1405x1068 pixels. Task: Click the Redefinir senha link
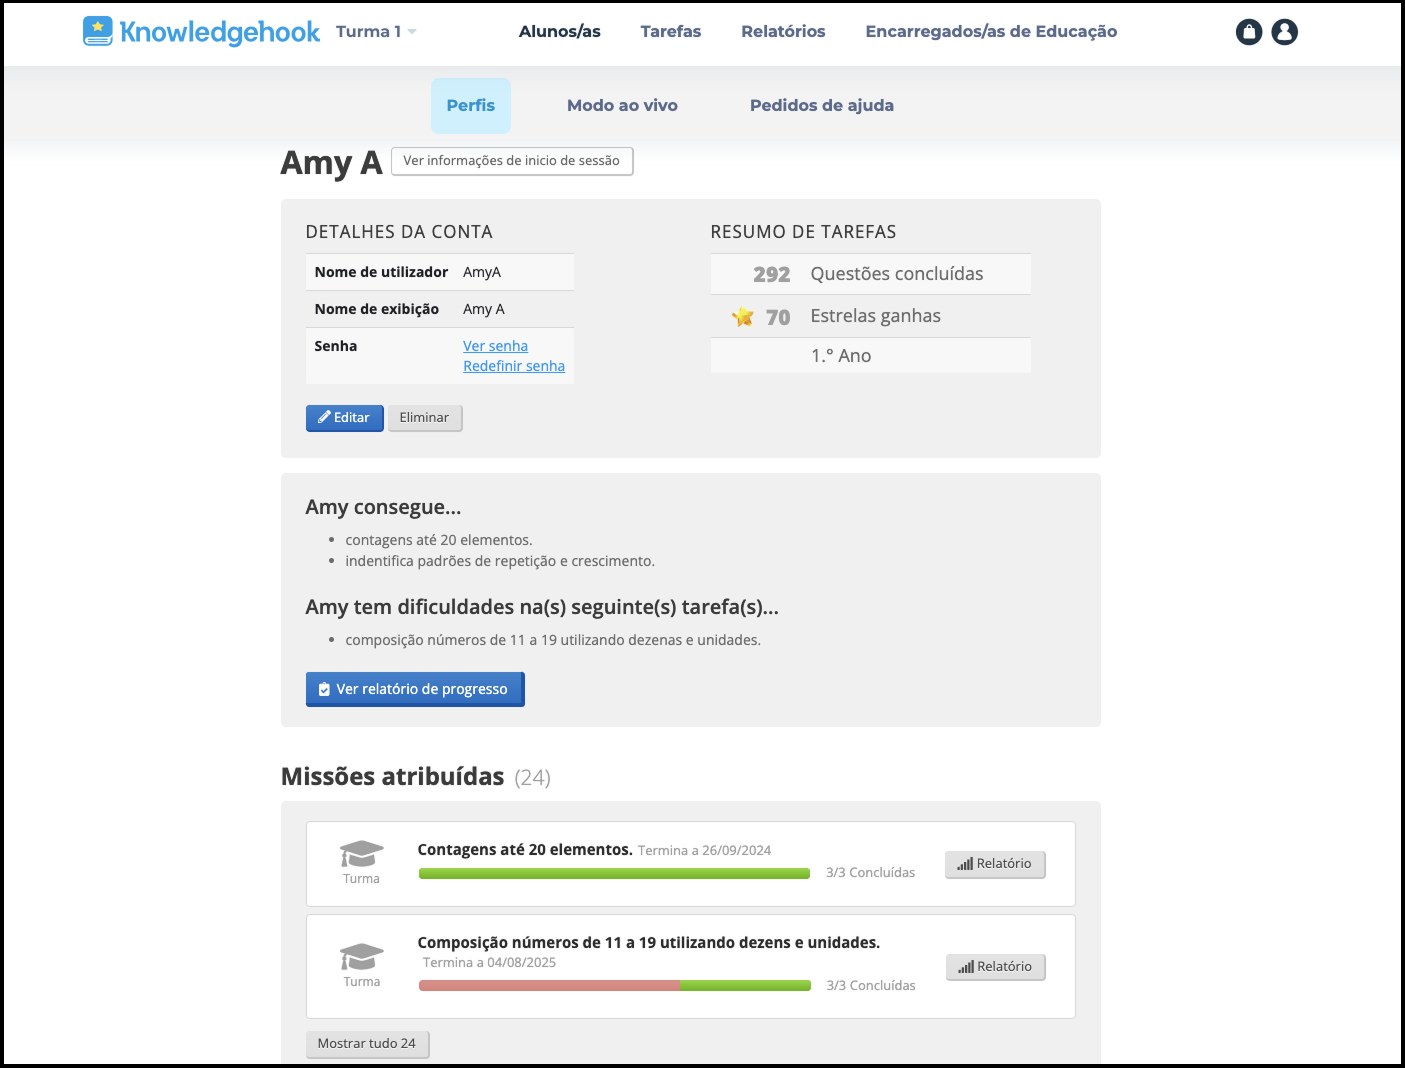[x=514, y=366]
